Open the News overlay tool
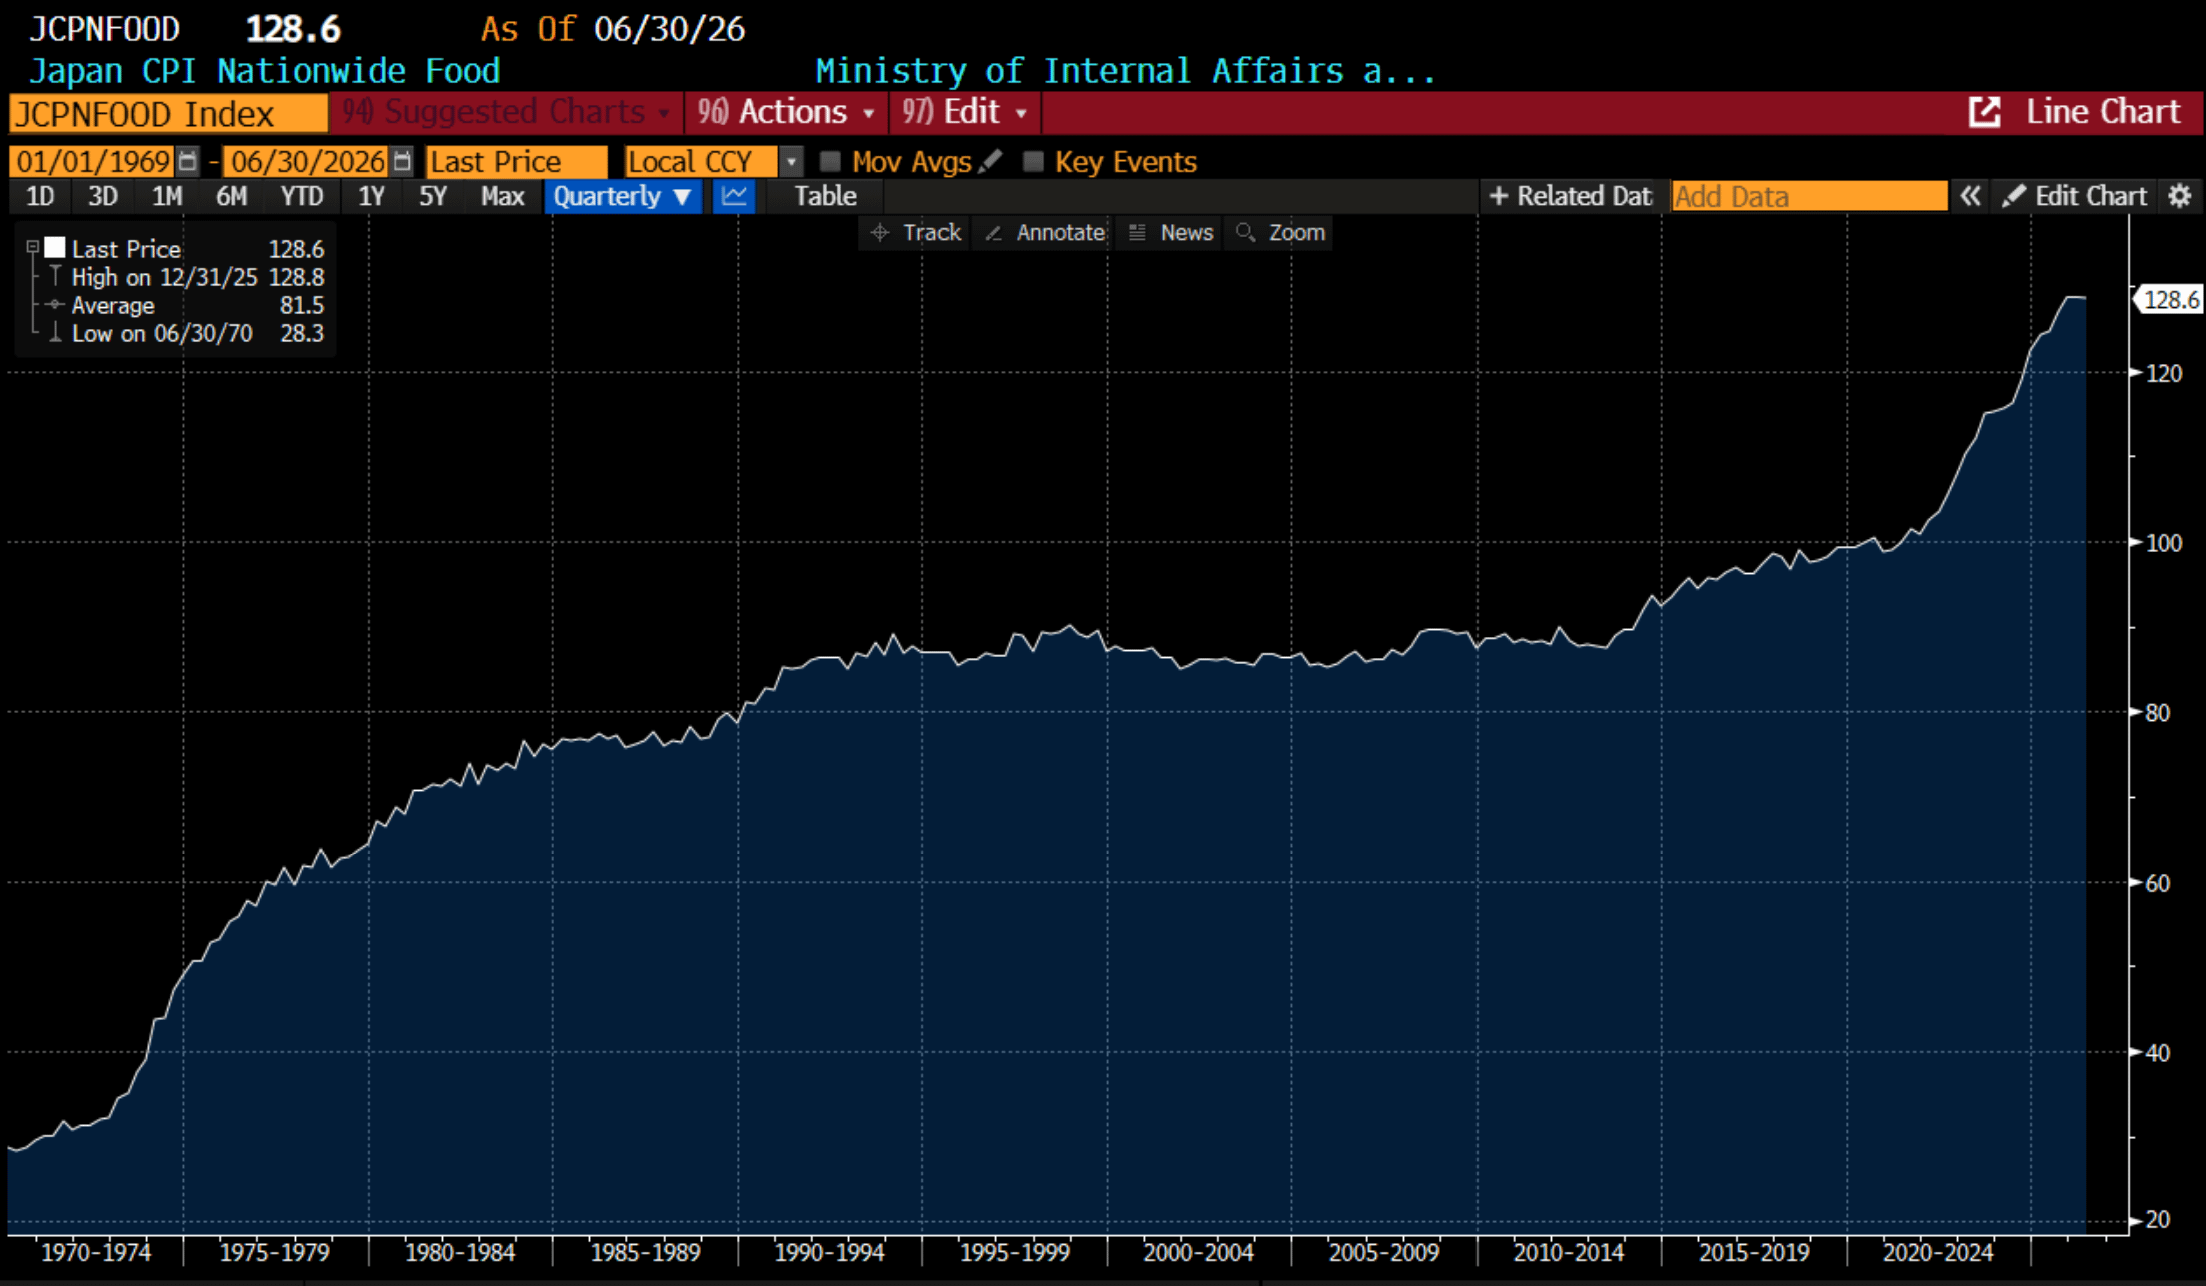 click(1170, 233)
